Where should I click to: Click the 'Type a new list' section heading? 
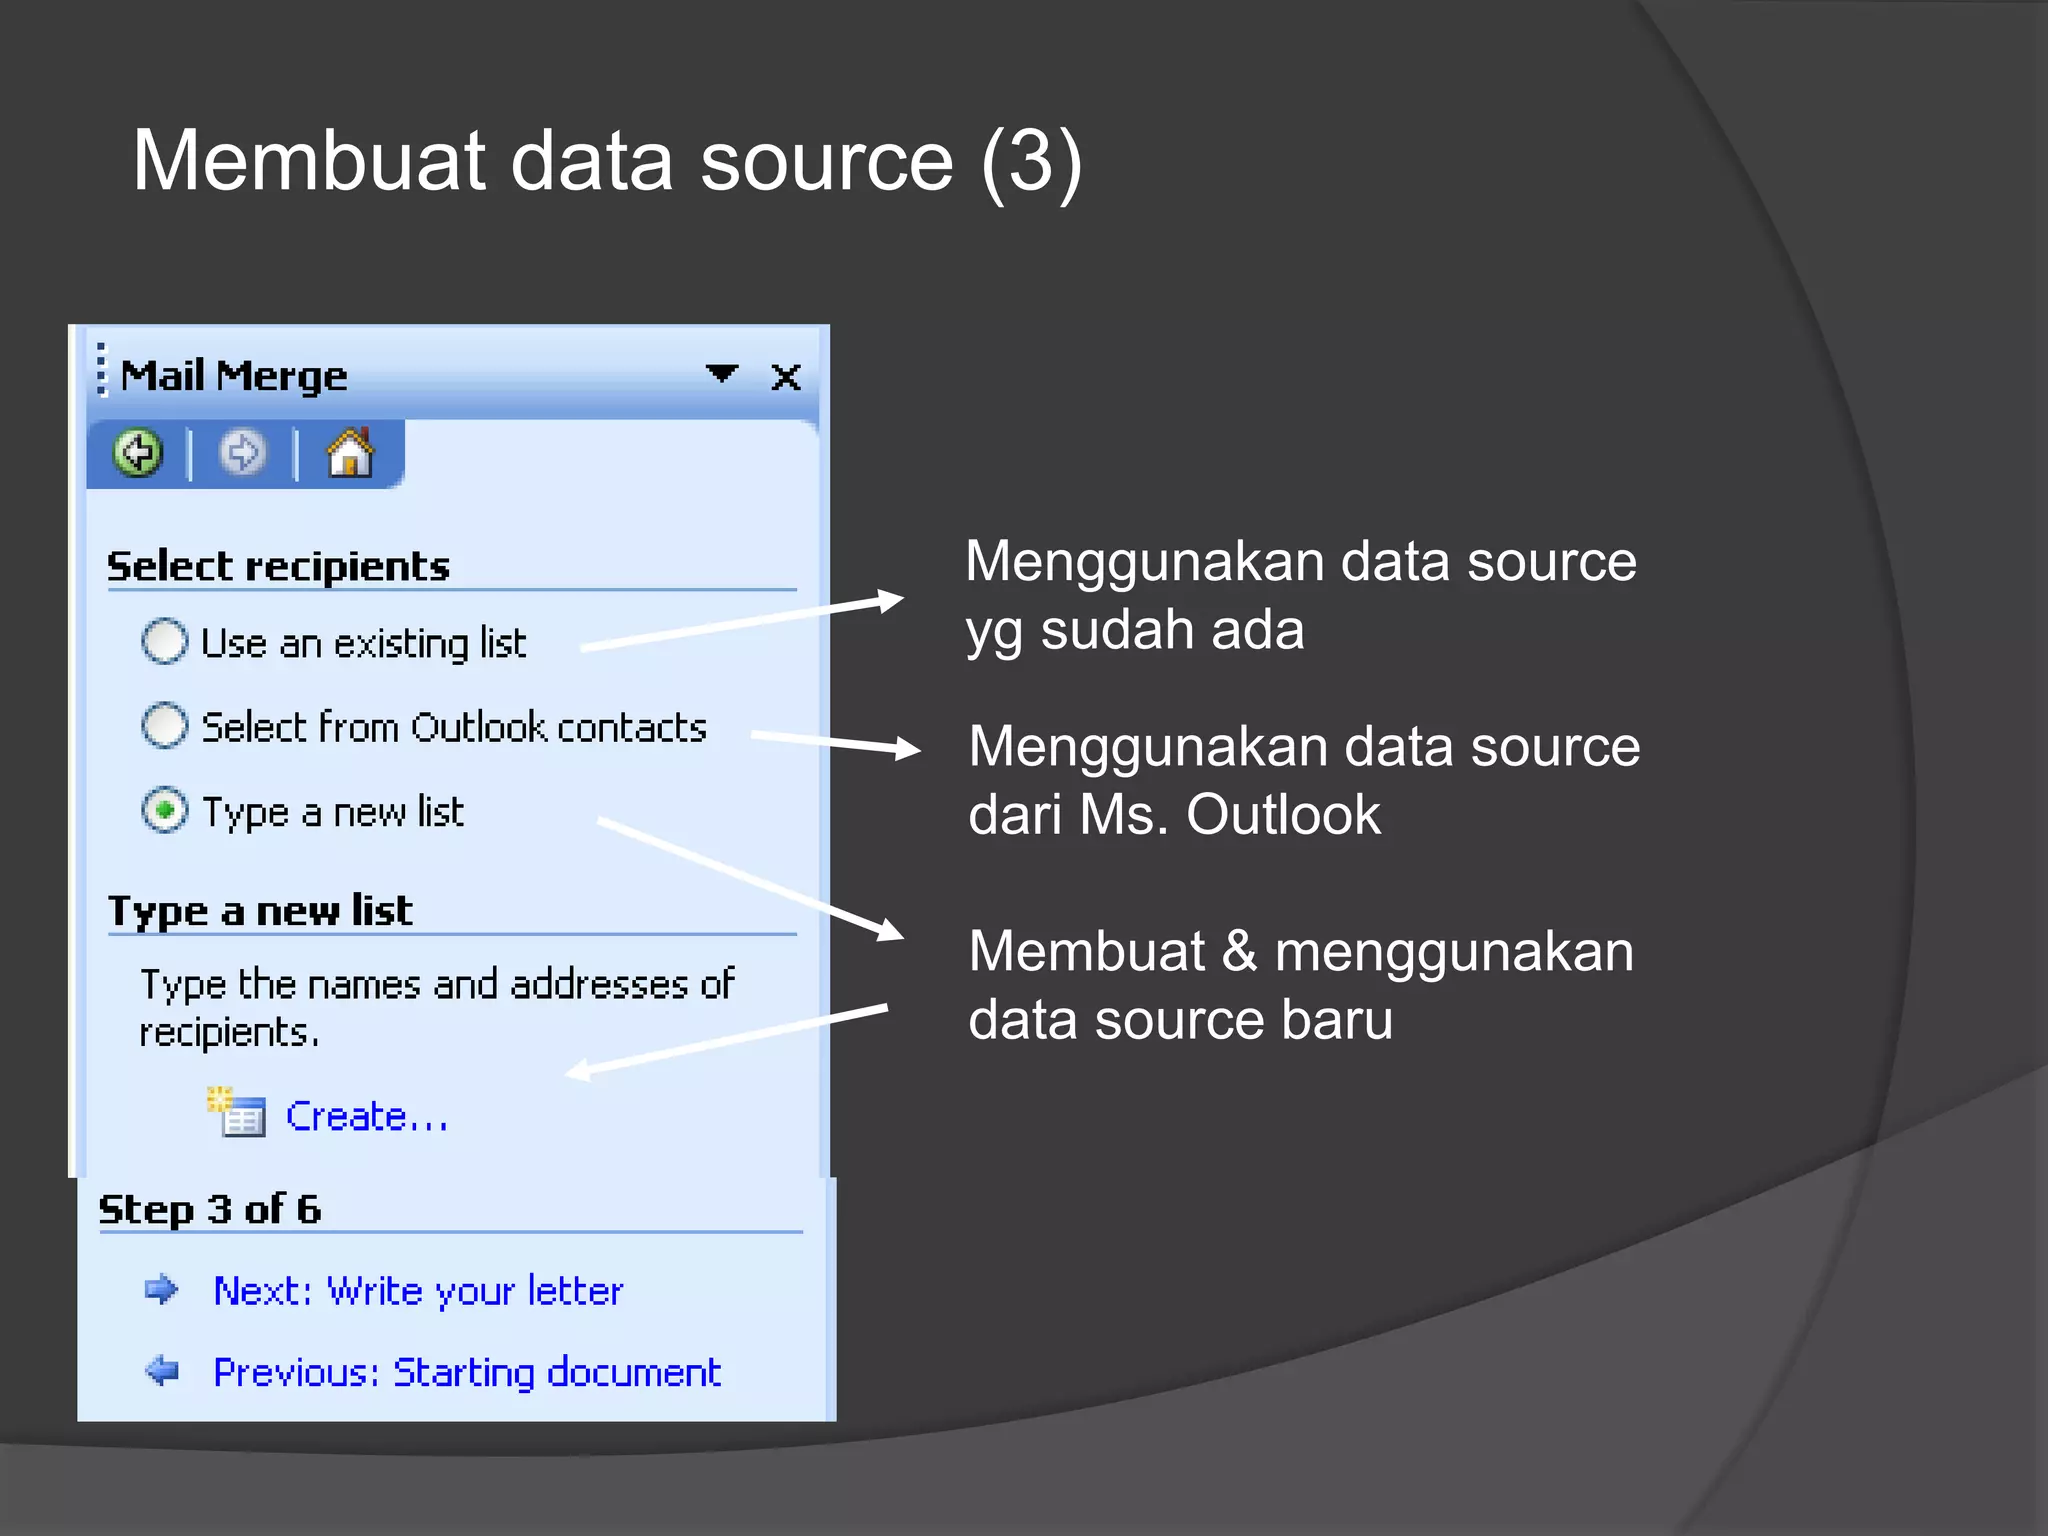click(x=260, y=911)
